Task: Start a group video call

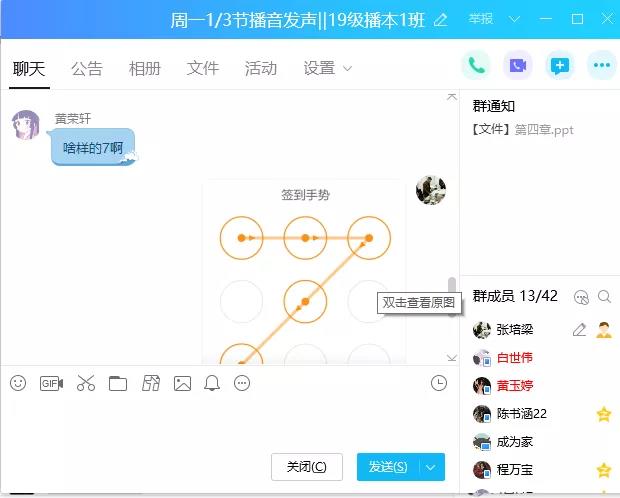Action: point(517,66)
